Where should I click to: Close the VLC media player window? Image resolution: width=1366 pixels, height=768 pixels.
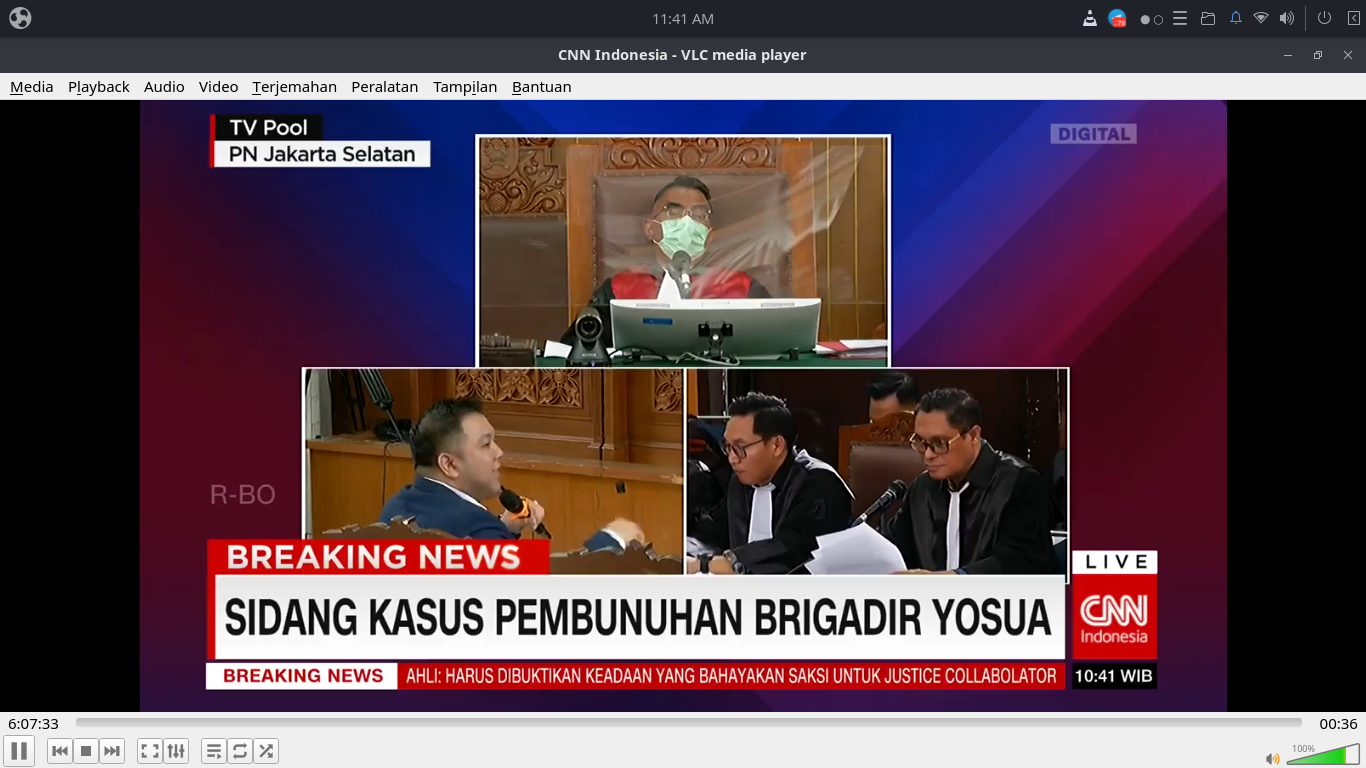(1348, 55)
